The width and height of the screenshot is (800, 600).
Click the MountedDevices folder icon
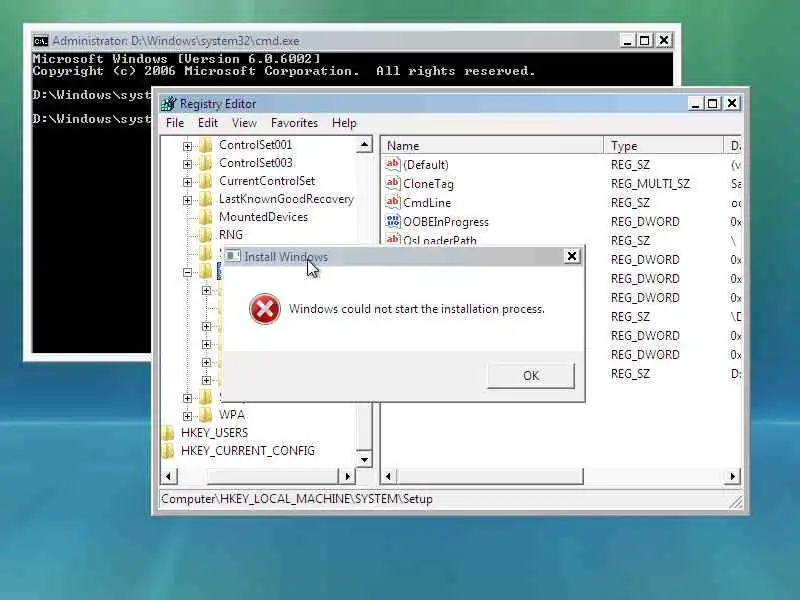[x=205, y=217]
